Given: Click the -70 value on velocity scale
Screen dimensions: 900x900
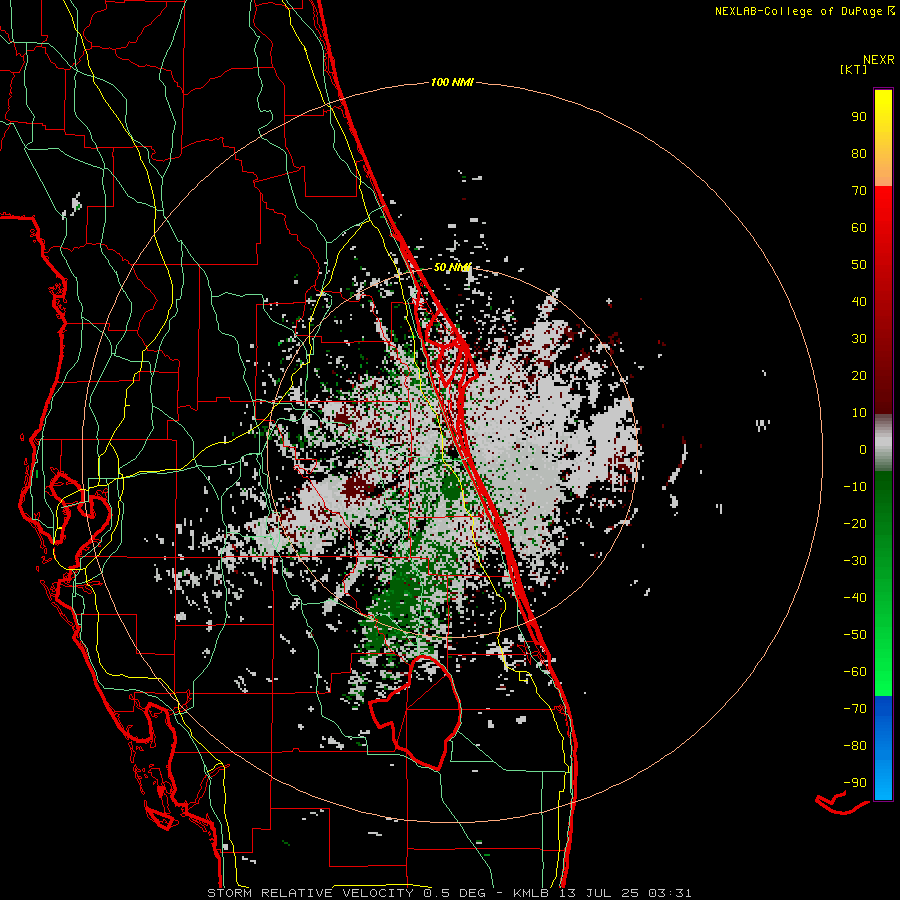Looking at the screenshot, I should [x=855, y=709].
